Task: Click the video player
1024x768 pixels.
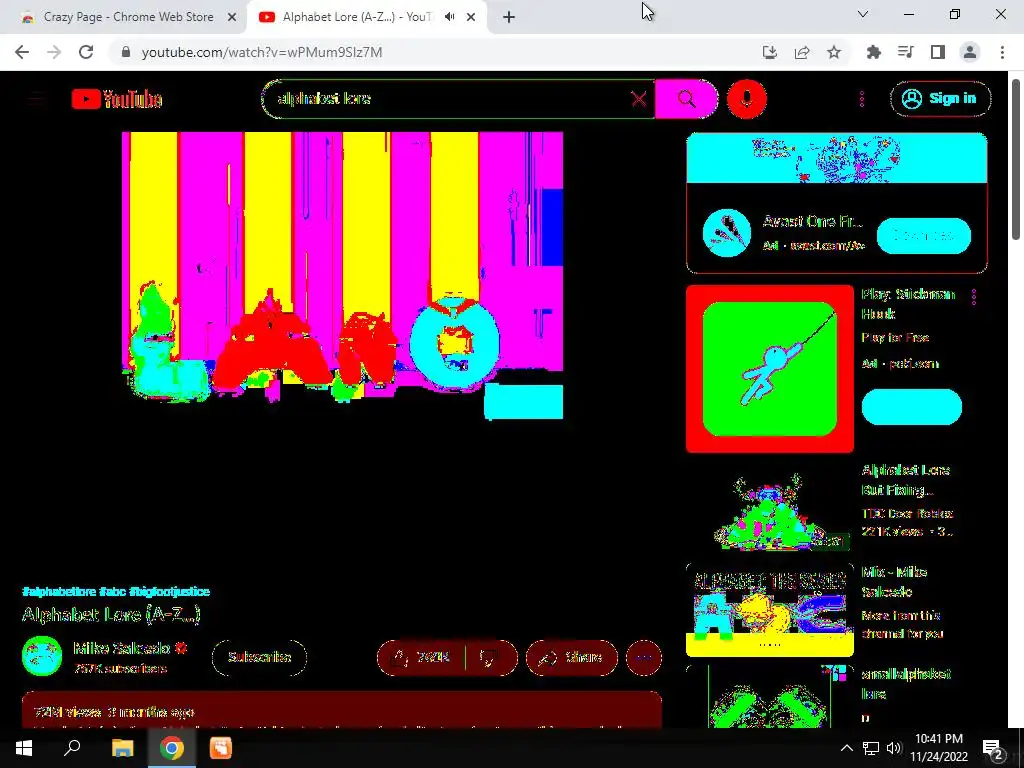Action: coord(342,275)
